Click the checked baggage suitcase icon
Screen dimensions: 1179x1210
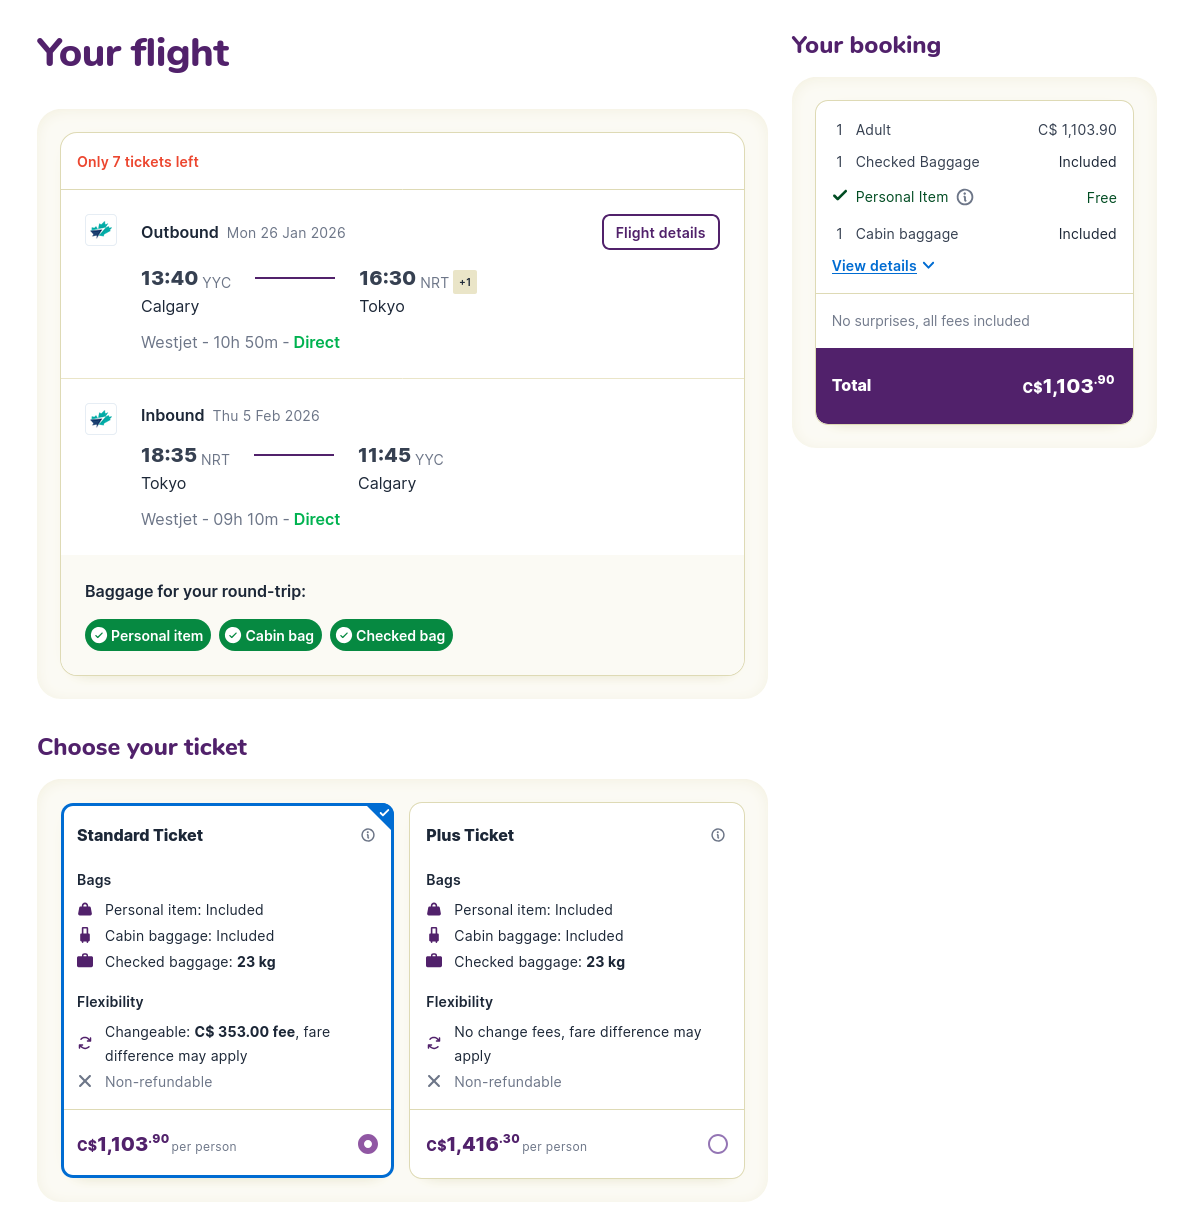[85, 961]
